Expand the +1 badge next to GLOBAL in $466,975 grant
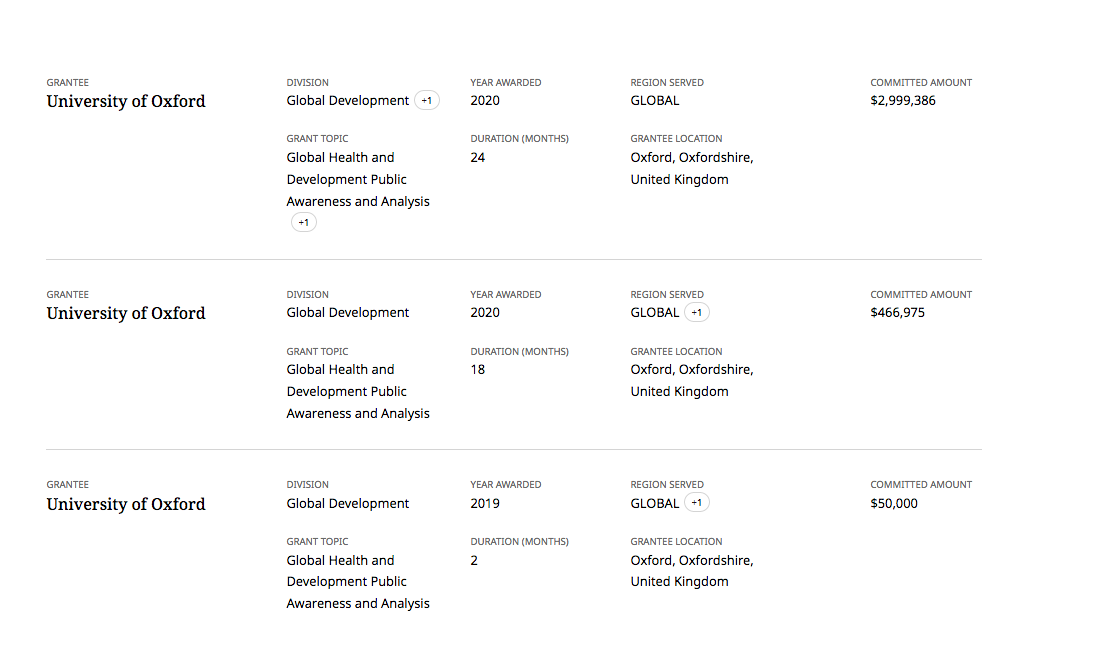1103x647 pixels. [x=696, y=312]
